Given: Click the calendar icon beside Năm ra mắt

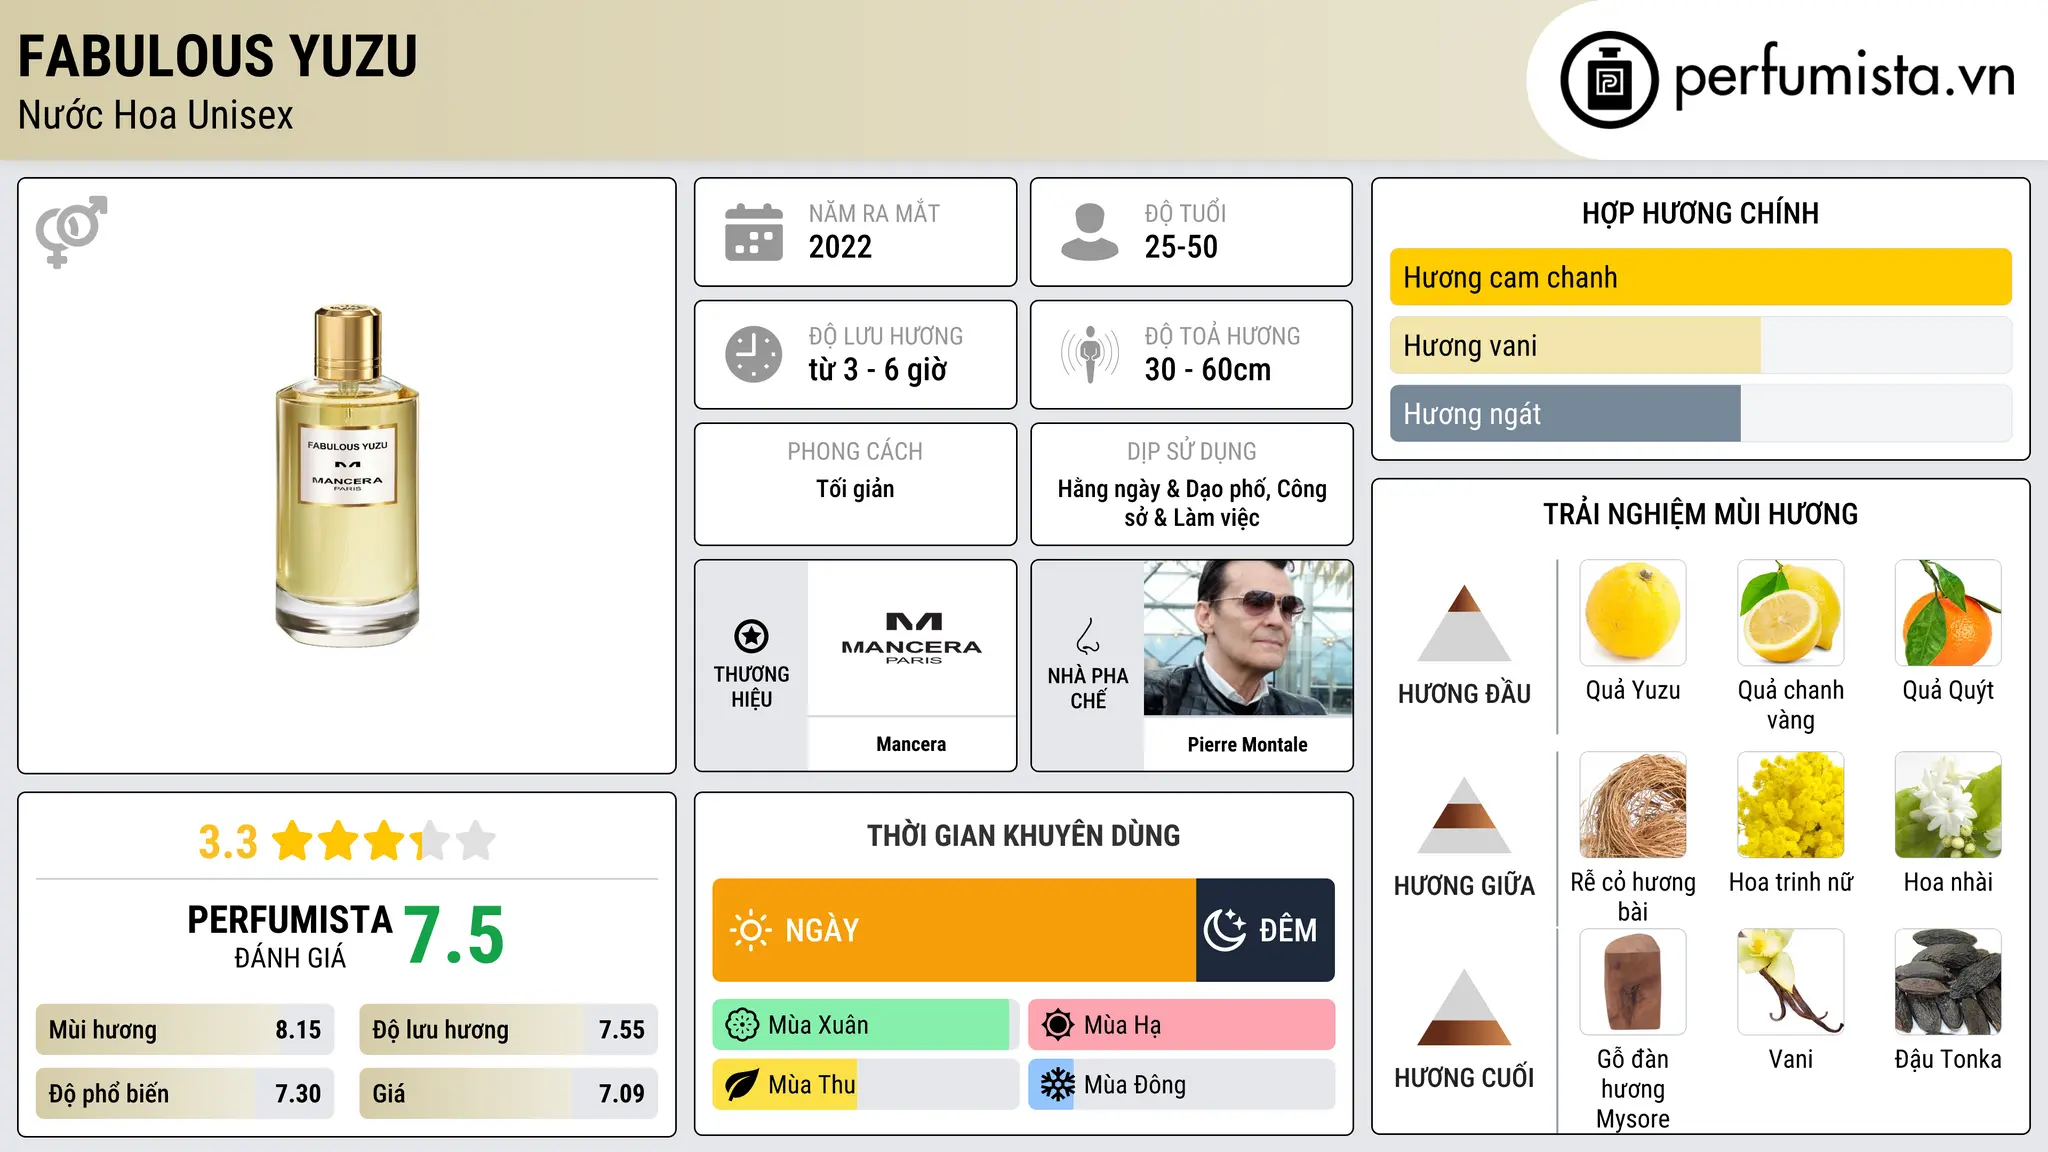Looking at the screenshot, I should coord(754,232).
